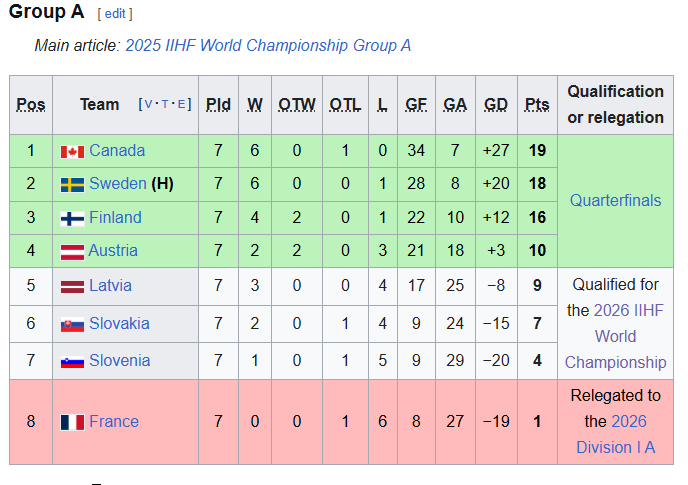The height and width of the screenshot is (485, 688).
Task: Click the Finland flag icon
Action: [72, 218]
